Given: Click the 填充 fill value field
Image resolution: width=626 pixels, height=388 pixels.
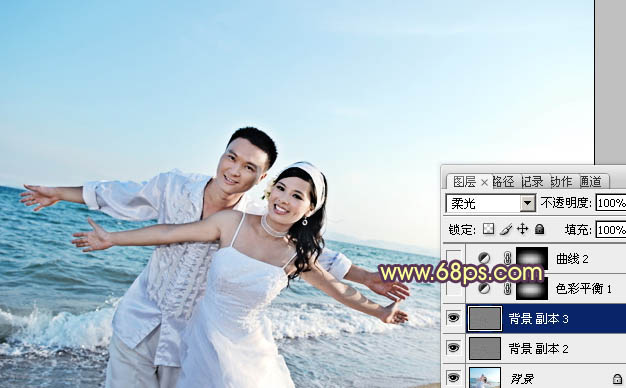Looking at the screenshot, I should (x=611, y=230).
